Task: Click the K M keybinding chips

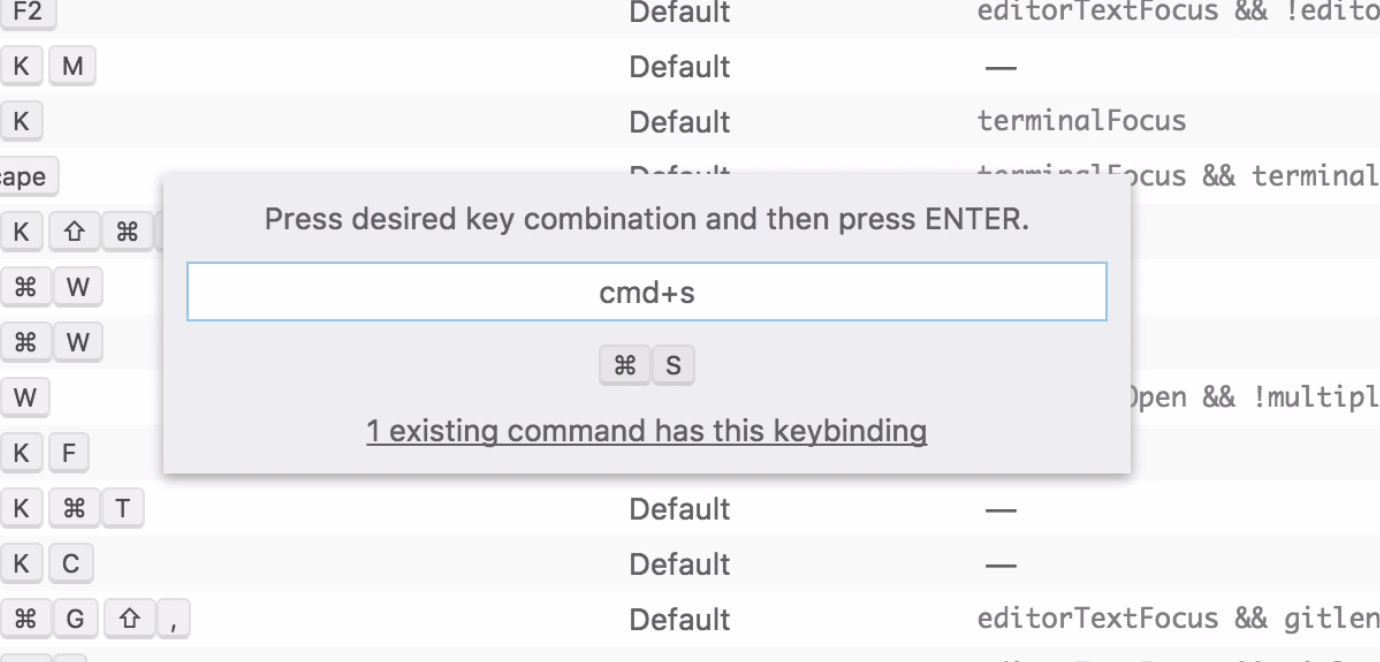Action: 47,66
